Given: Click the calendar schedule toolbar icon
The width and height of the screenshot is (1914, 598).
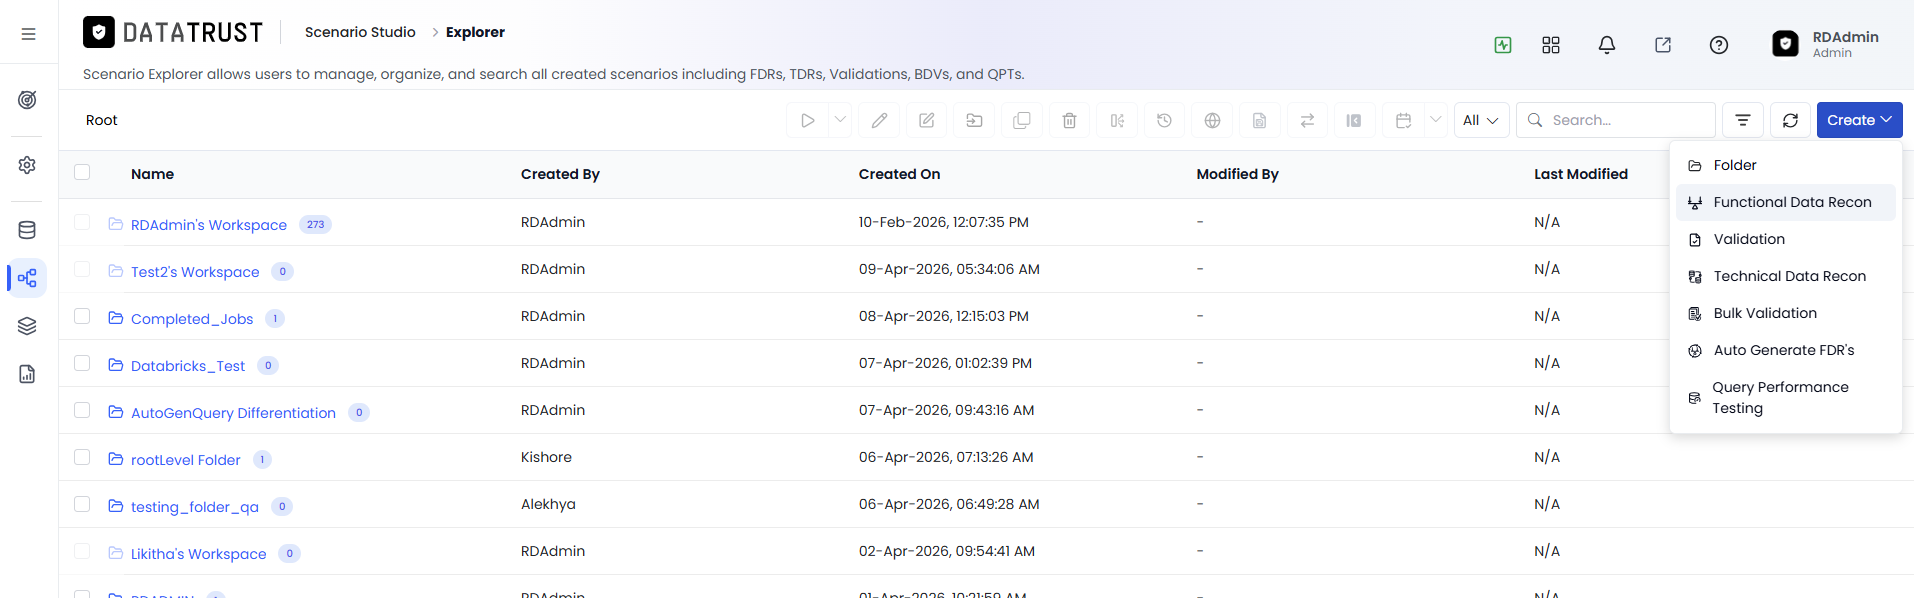Looking at the screenshot, I should click(1404, 120).
